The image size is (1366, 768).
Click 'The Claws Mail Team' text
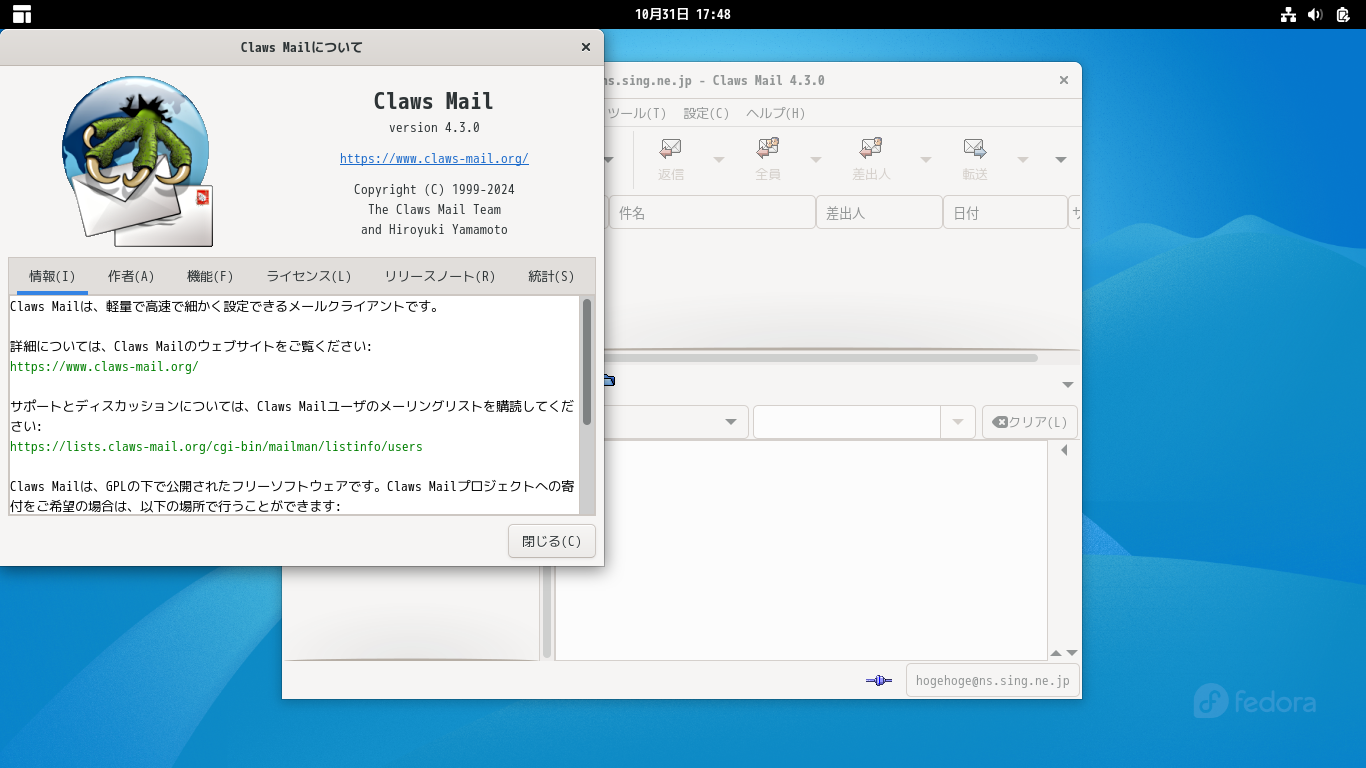coord(434,209)
